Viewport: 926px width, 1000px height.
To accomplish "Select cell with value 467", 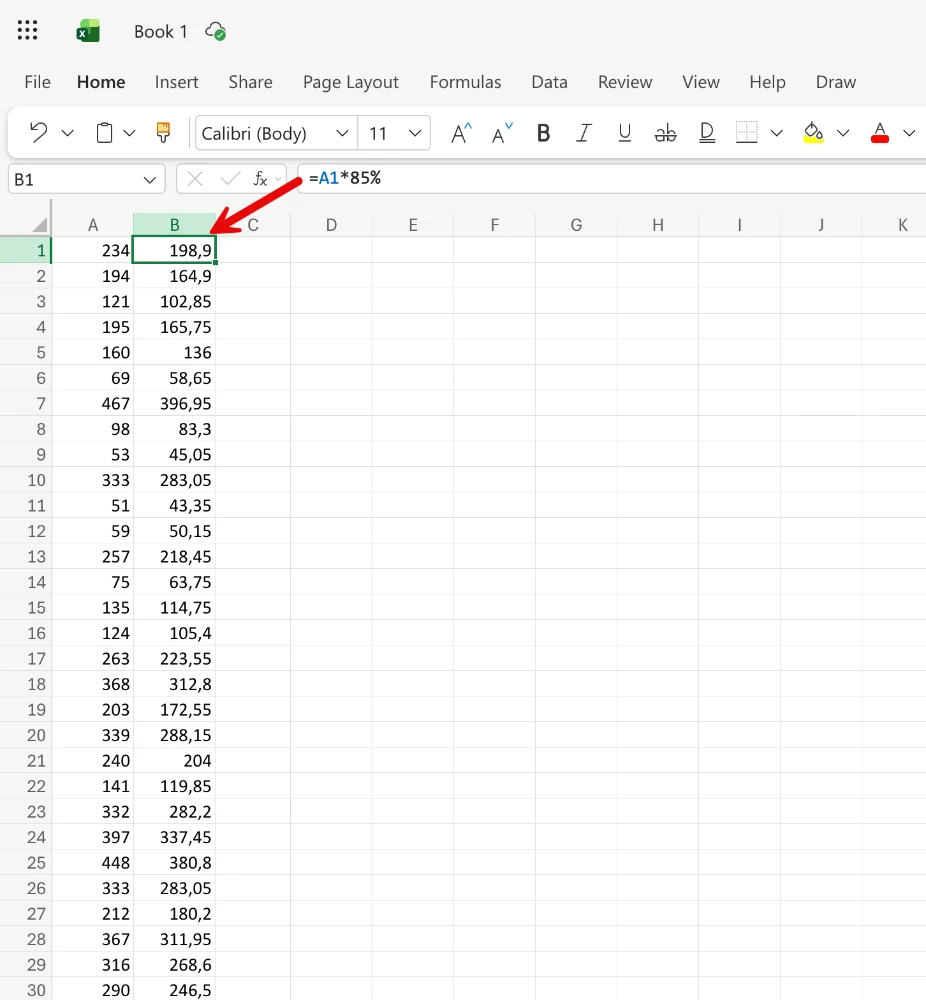I will (x=92, y=402).
